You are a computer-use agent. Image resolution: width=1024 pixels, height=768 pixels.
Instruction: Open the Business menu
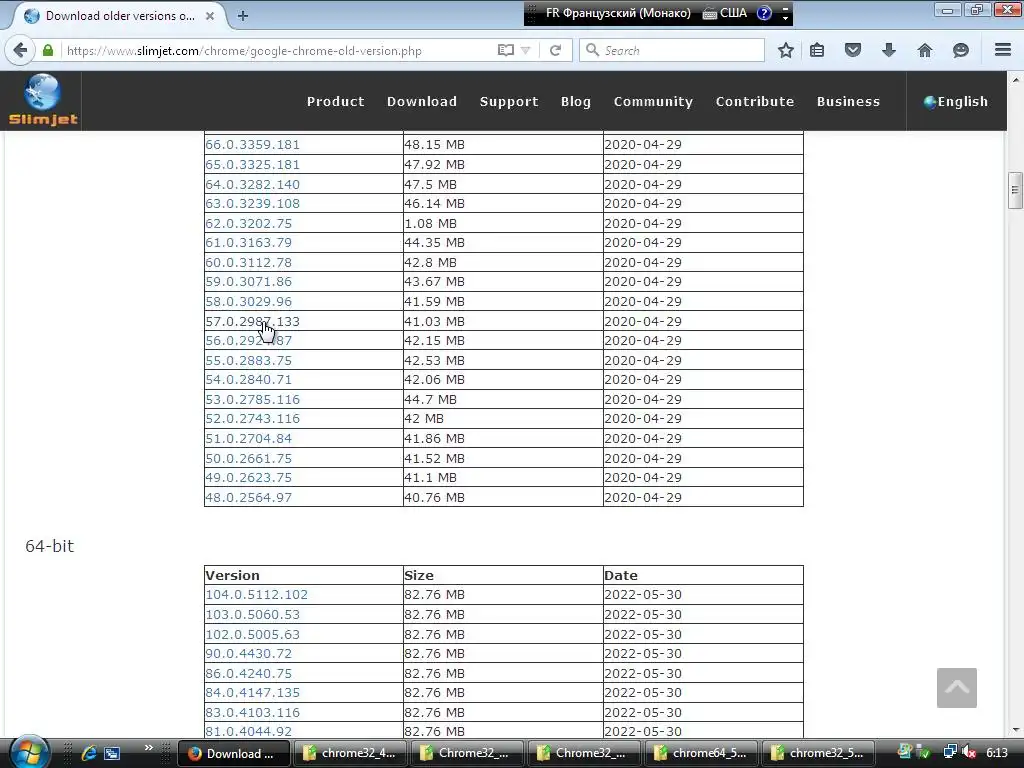point(848,101)
